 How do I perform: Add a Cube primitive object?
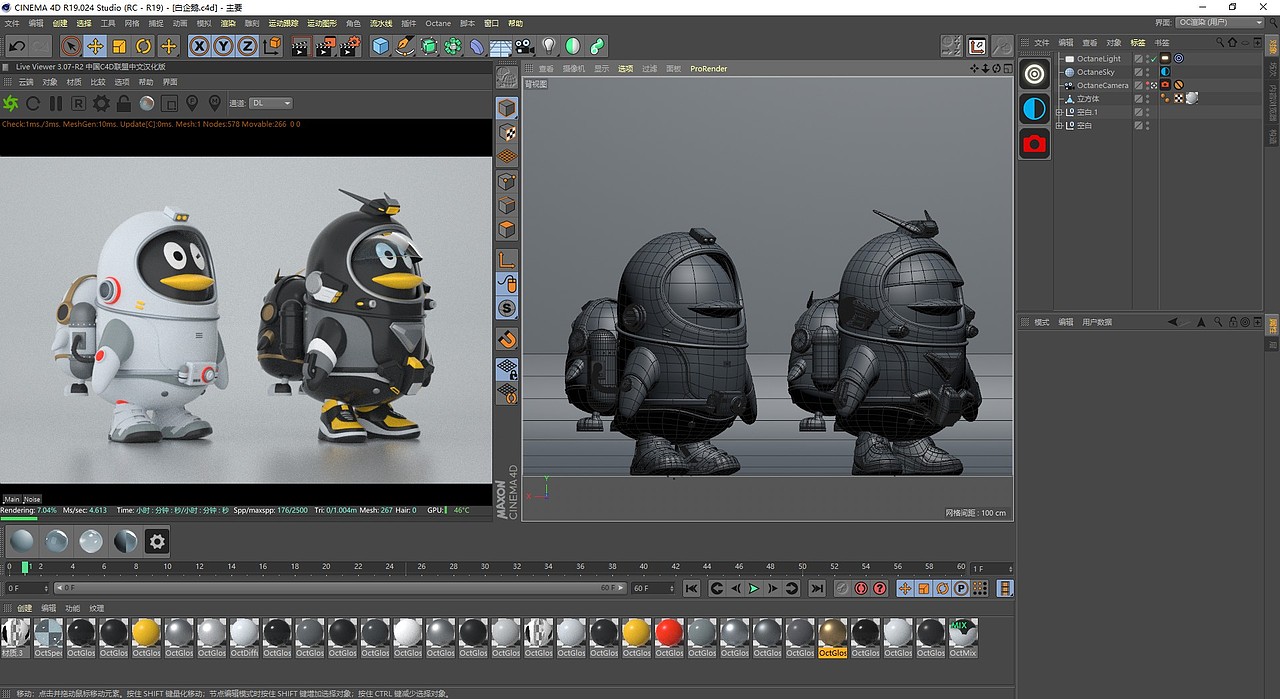pos(381,45)
